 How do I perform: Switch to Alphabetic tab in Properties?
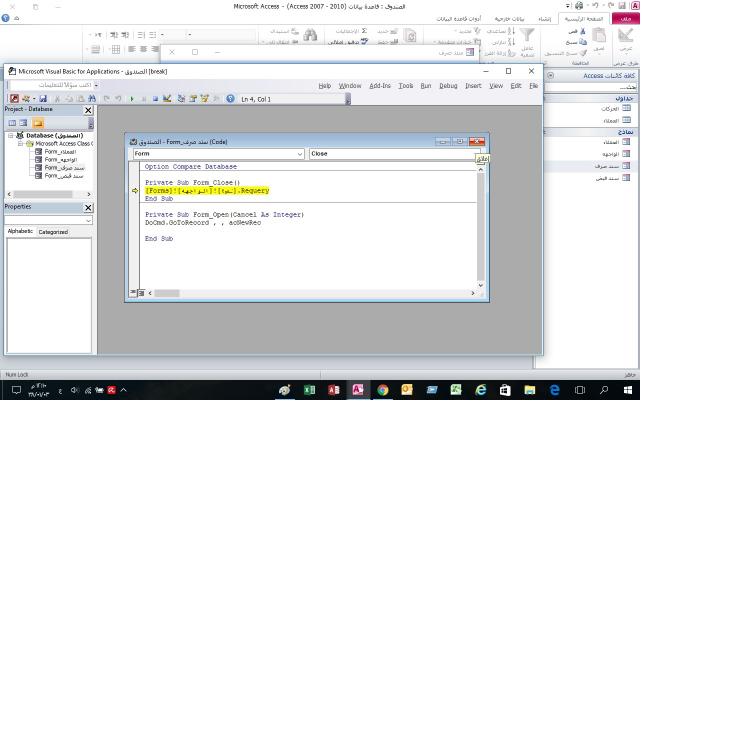(20, 232)
